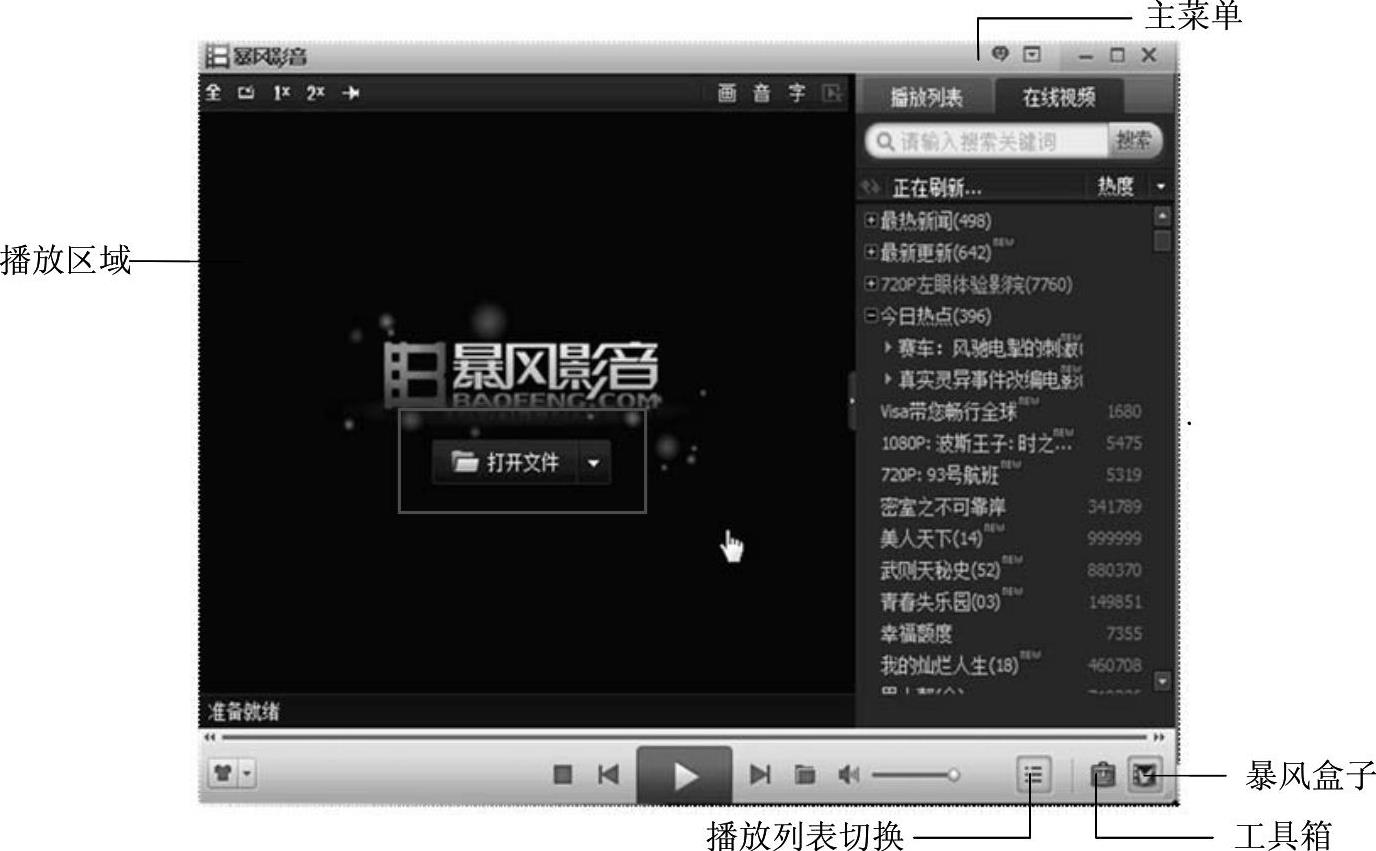Image resolution: width=1376 pixels, height=851 pixels.
Task: Focus the search keyword input field
Action: coord(986,142)
